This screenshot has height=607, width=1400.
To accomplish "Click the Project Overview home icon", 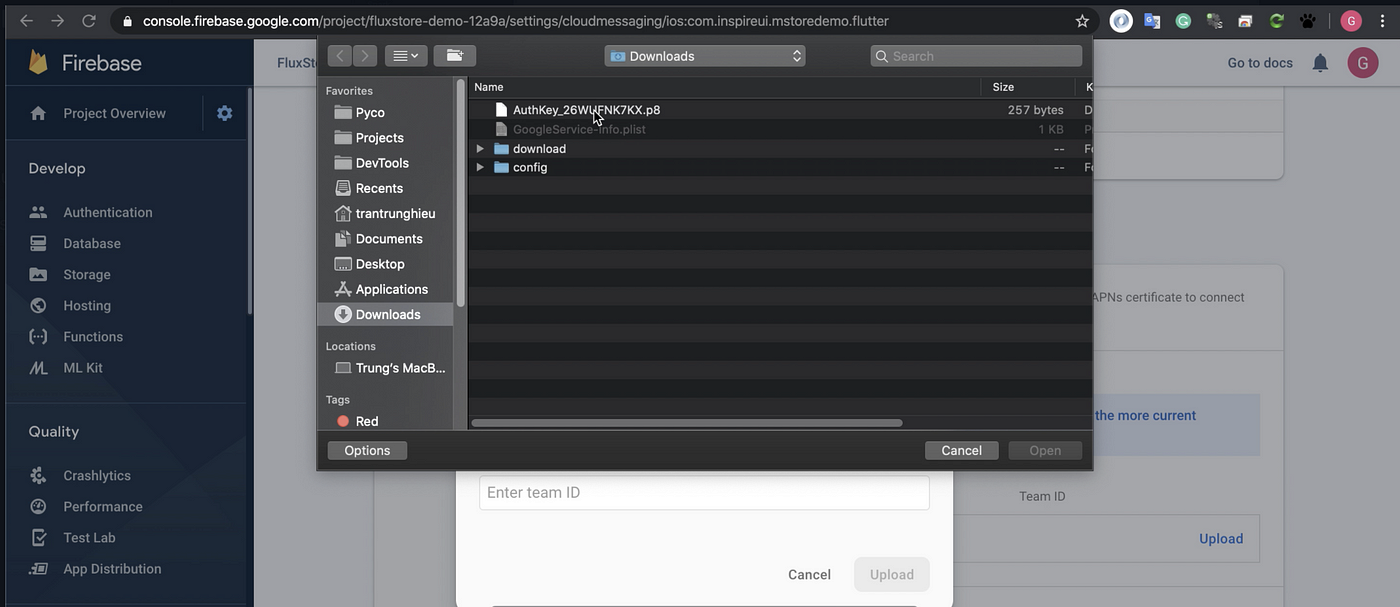I will [x=38, y=113].
